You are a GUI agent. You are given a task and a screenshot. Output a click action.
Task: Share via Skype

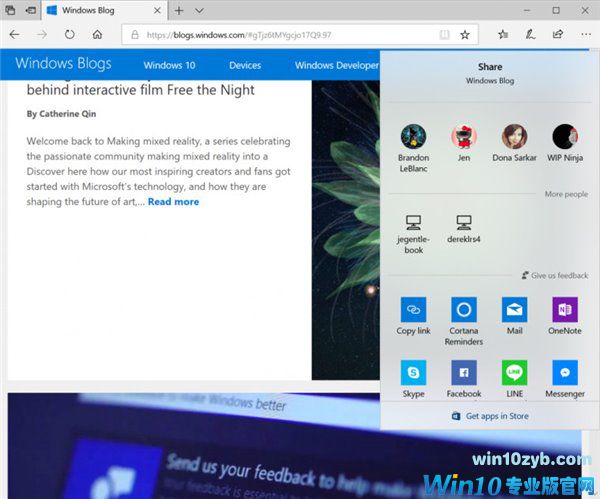coord(413,379)
